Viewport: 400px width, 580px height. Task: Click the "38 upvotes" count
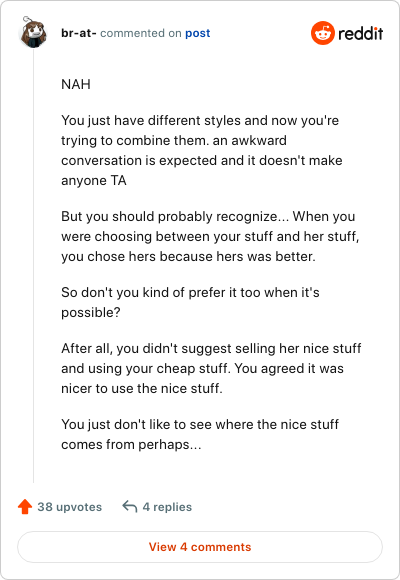pos(70,507)
